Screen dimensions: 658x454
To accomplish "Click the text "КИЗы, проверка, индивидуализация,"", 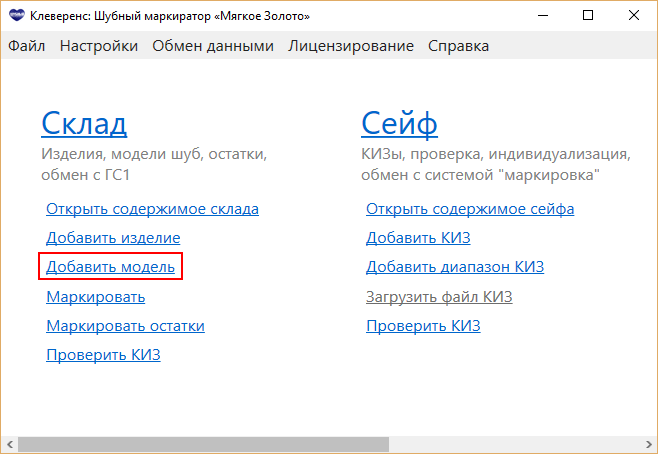I will coord(496,154).
